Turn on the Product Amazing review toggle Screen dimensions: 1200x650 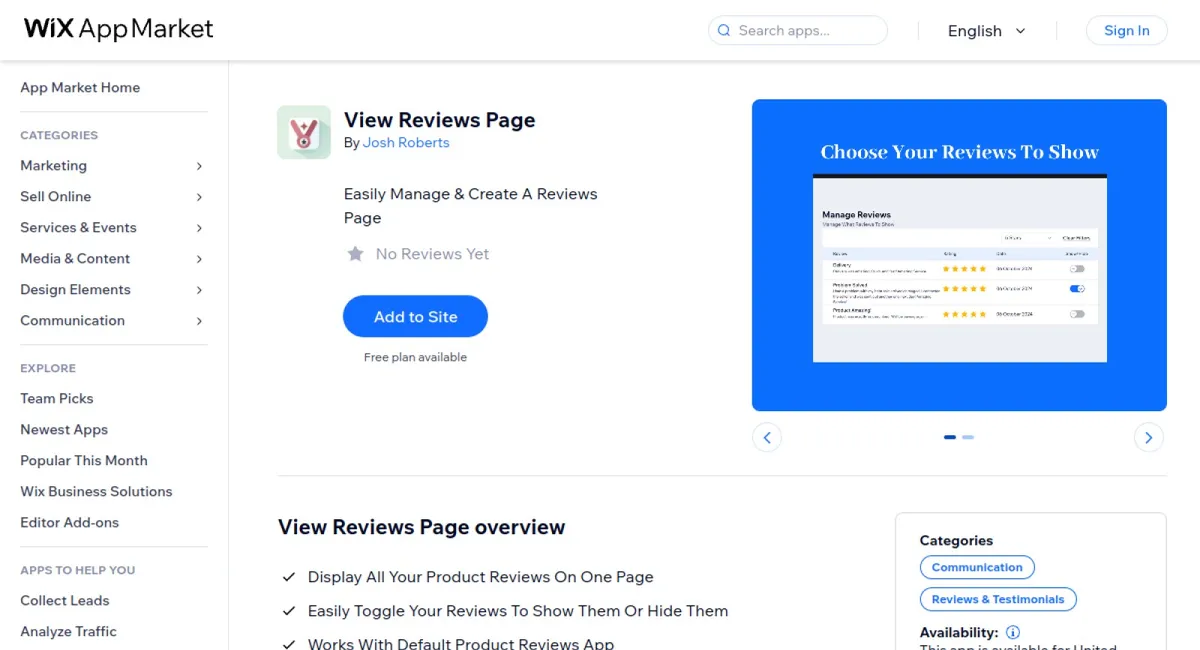point(1077,312)
